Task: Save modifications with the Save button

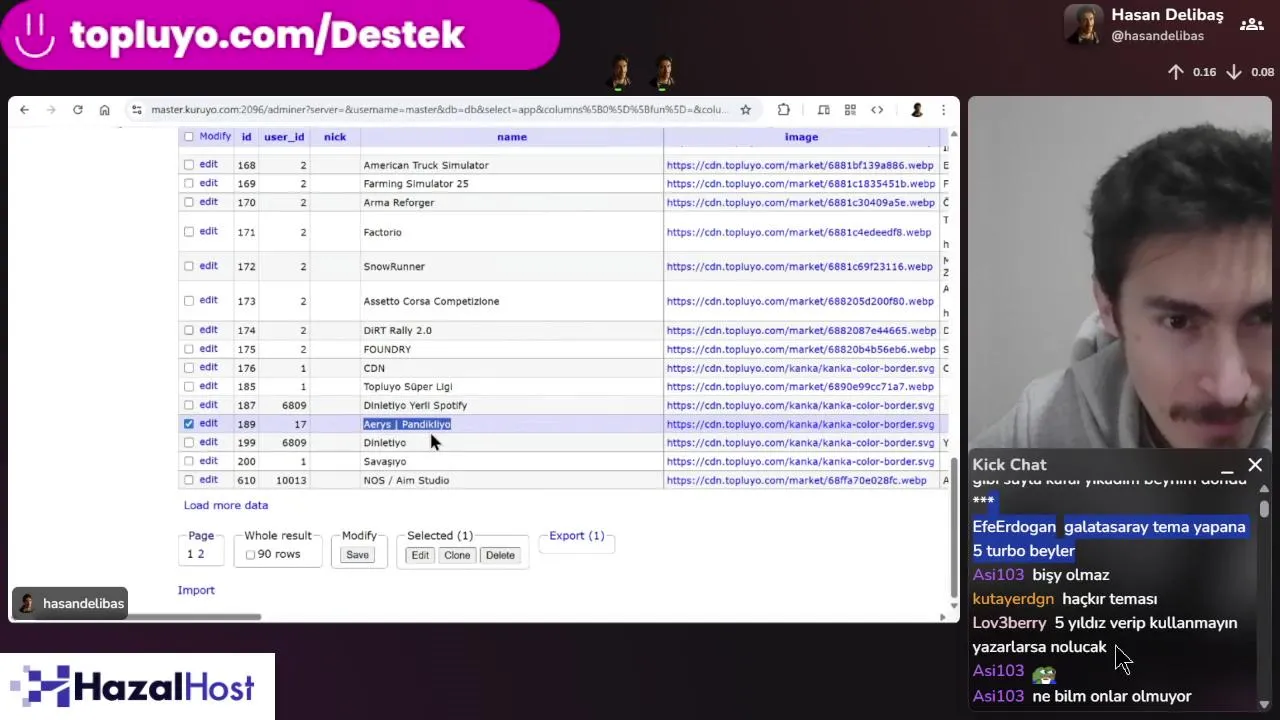Action: 357,555
